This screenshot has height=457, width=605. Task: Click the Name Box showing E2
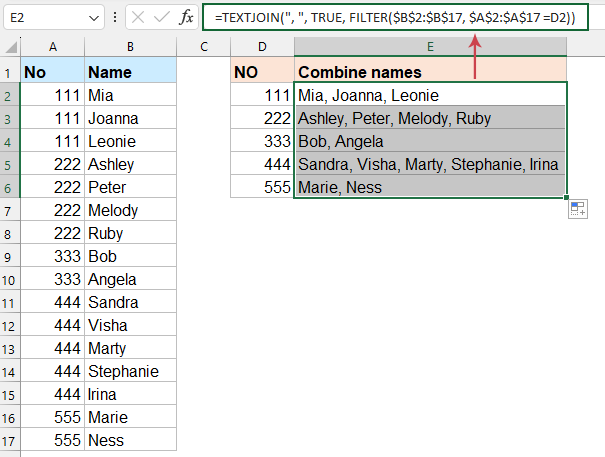pyautogui.click(x=45, y=18)
